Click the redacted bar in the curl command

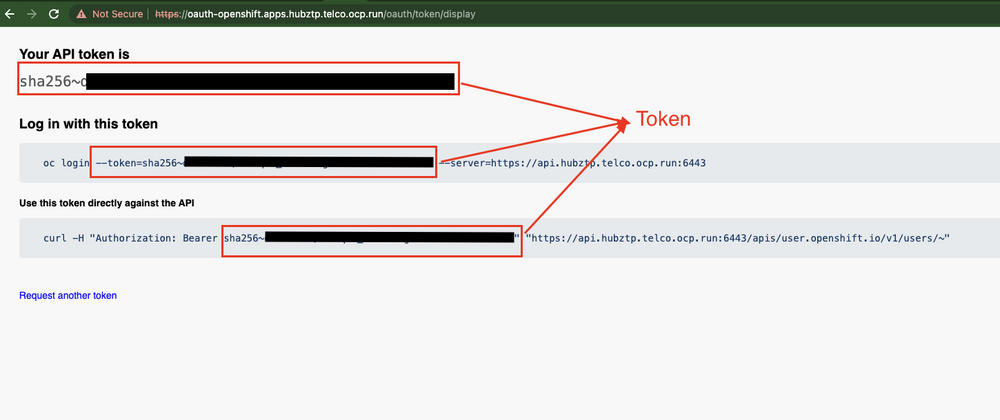(390, 238)
